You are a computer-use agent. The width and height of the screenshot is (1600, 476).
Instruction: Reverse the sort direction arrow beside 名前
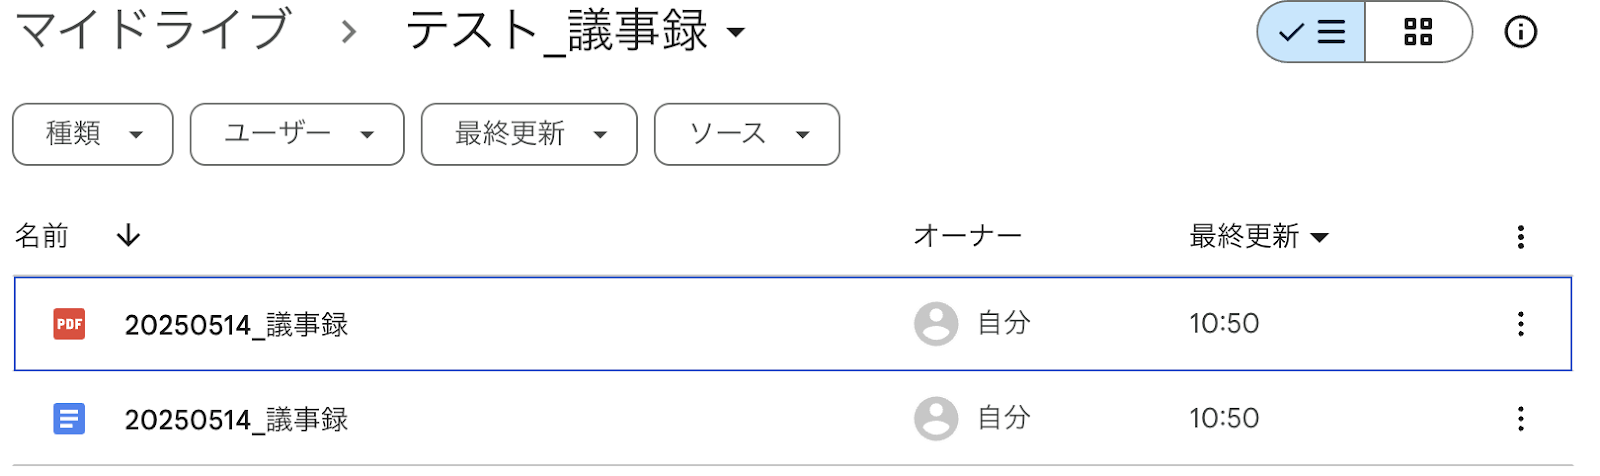click(128, 236)
